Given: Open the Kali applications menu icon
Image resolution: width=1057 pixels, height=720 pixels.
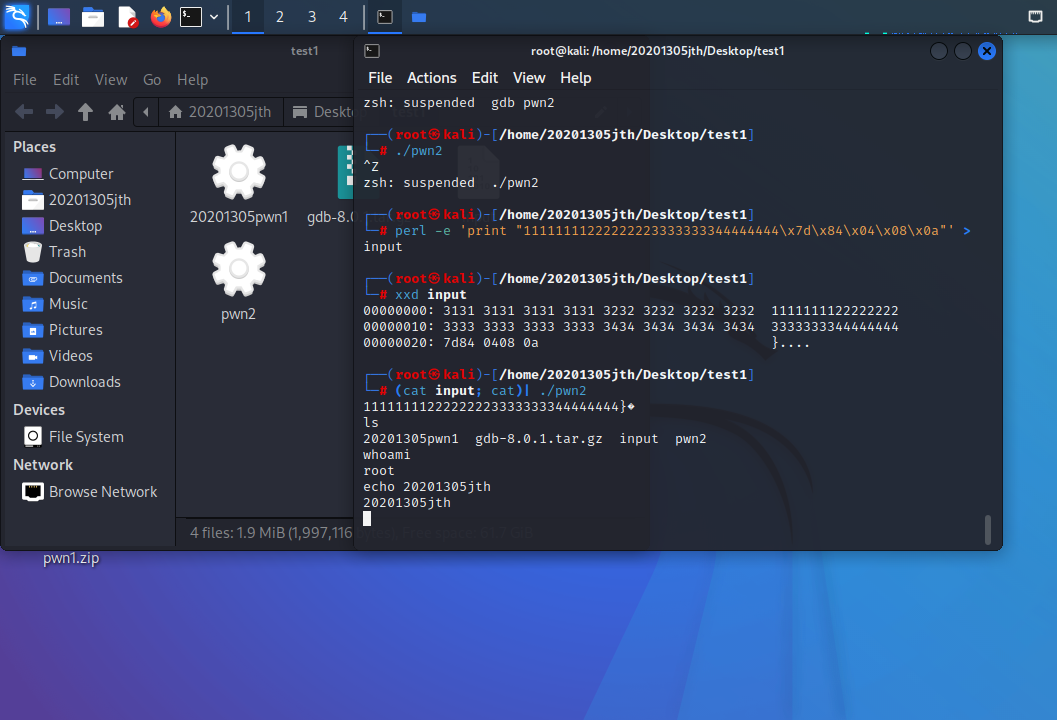Looking at the screenshot, I should pyautogui.click(x=17, y=16).
